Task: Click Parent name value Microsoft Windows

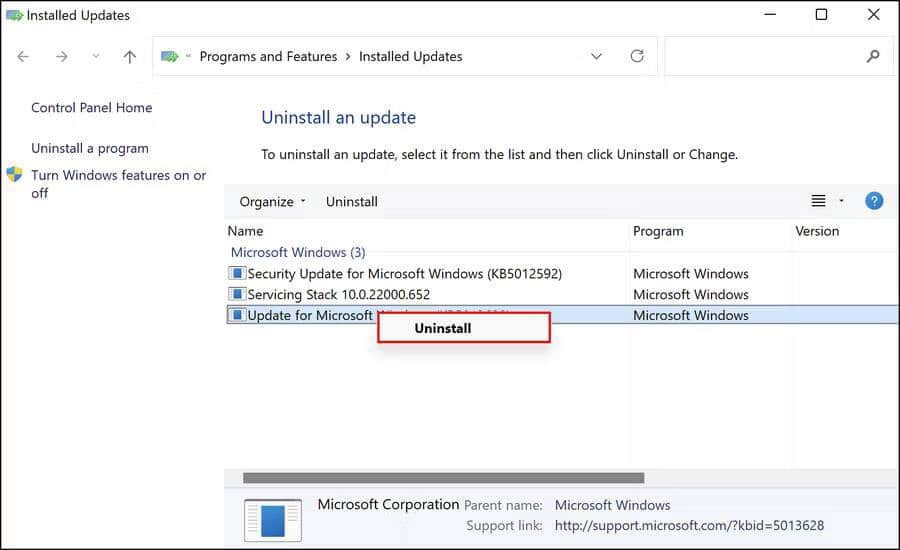Action: click(x=612, y=505)
